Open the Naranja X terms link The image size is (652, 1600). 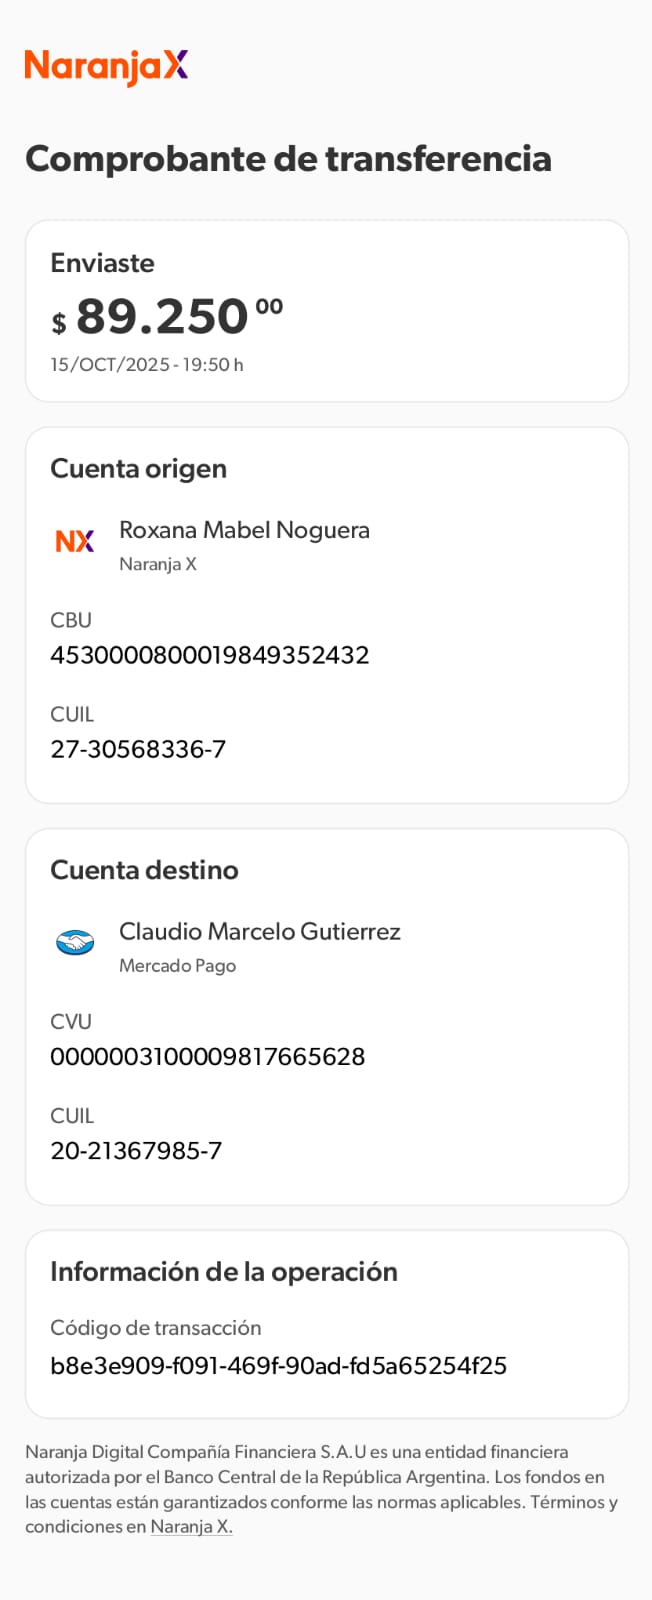(191, 1527)
